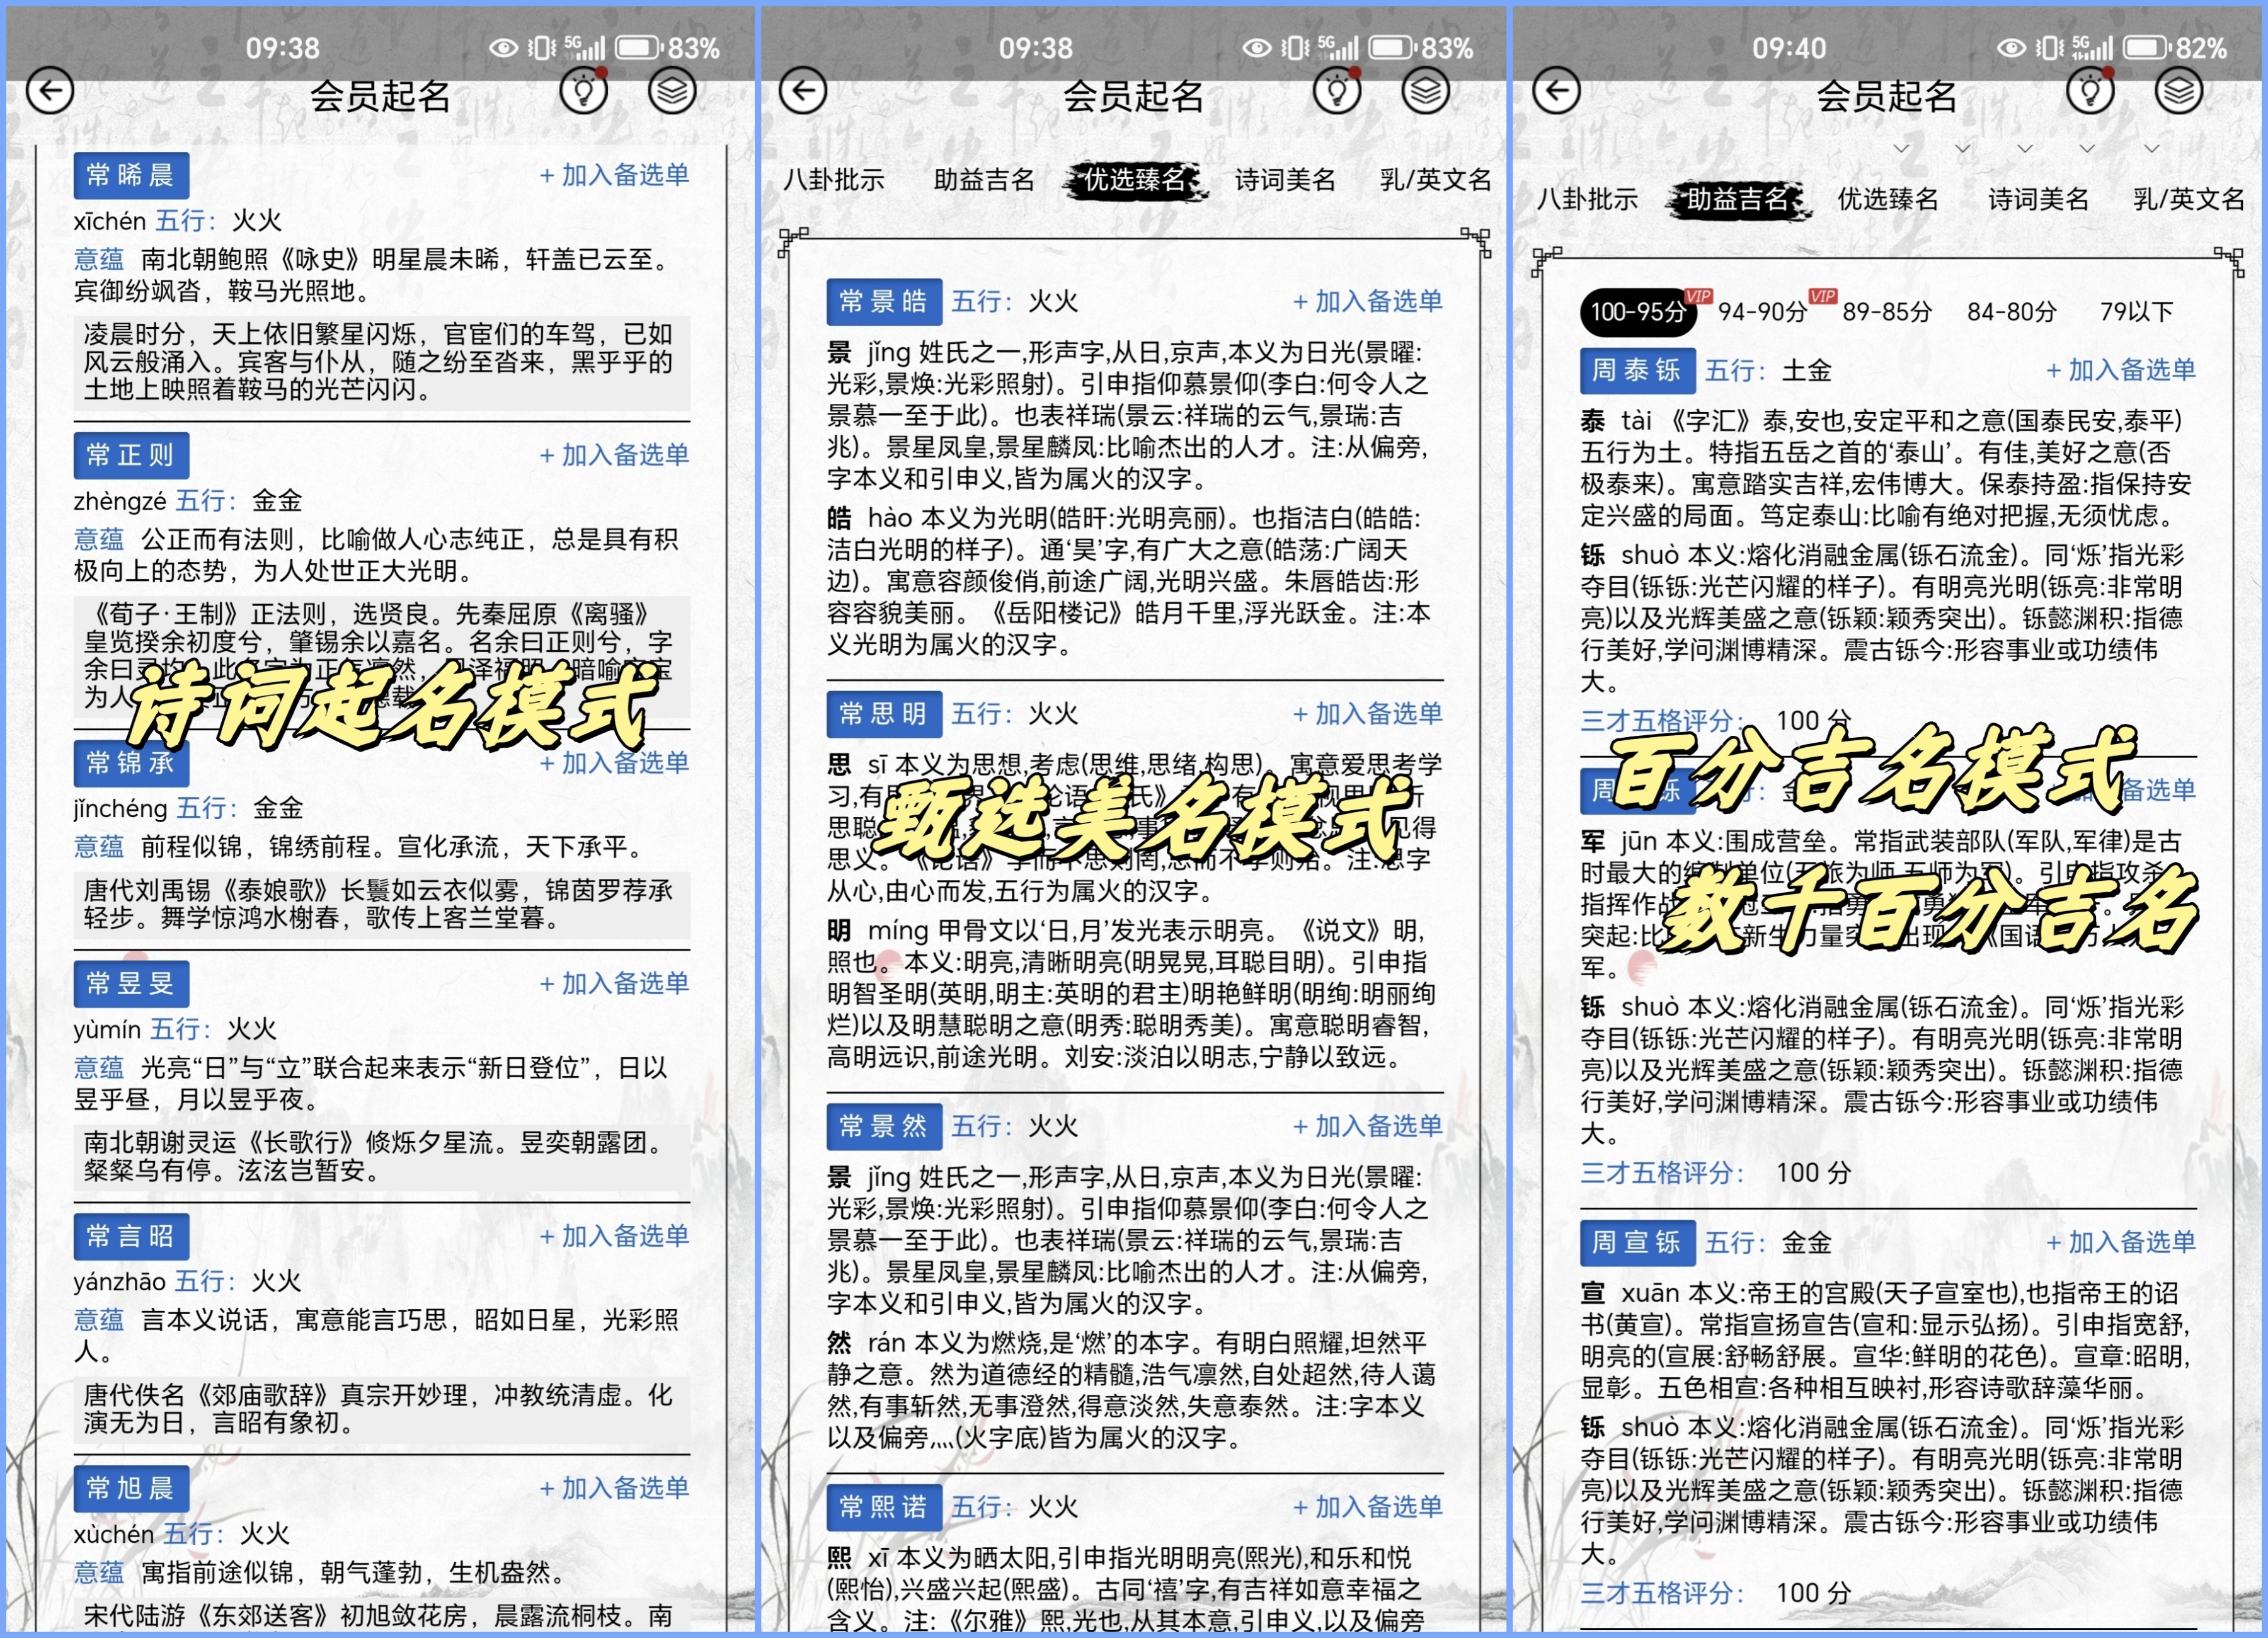Tap the back arrow on the 09:40 screen
2268x1638 pixels.
1556,91
